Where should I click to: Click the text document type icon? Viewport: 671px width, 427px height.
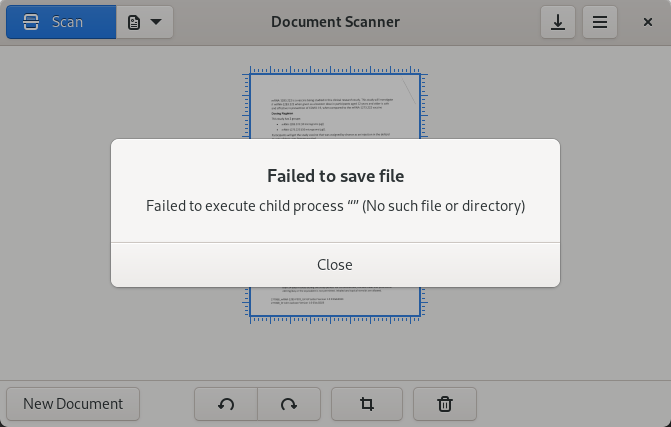pos(134,22)
